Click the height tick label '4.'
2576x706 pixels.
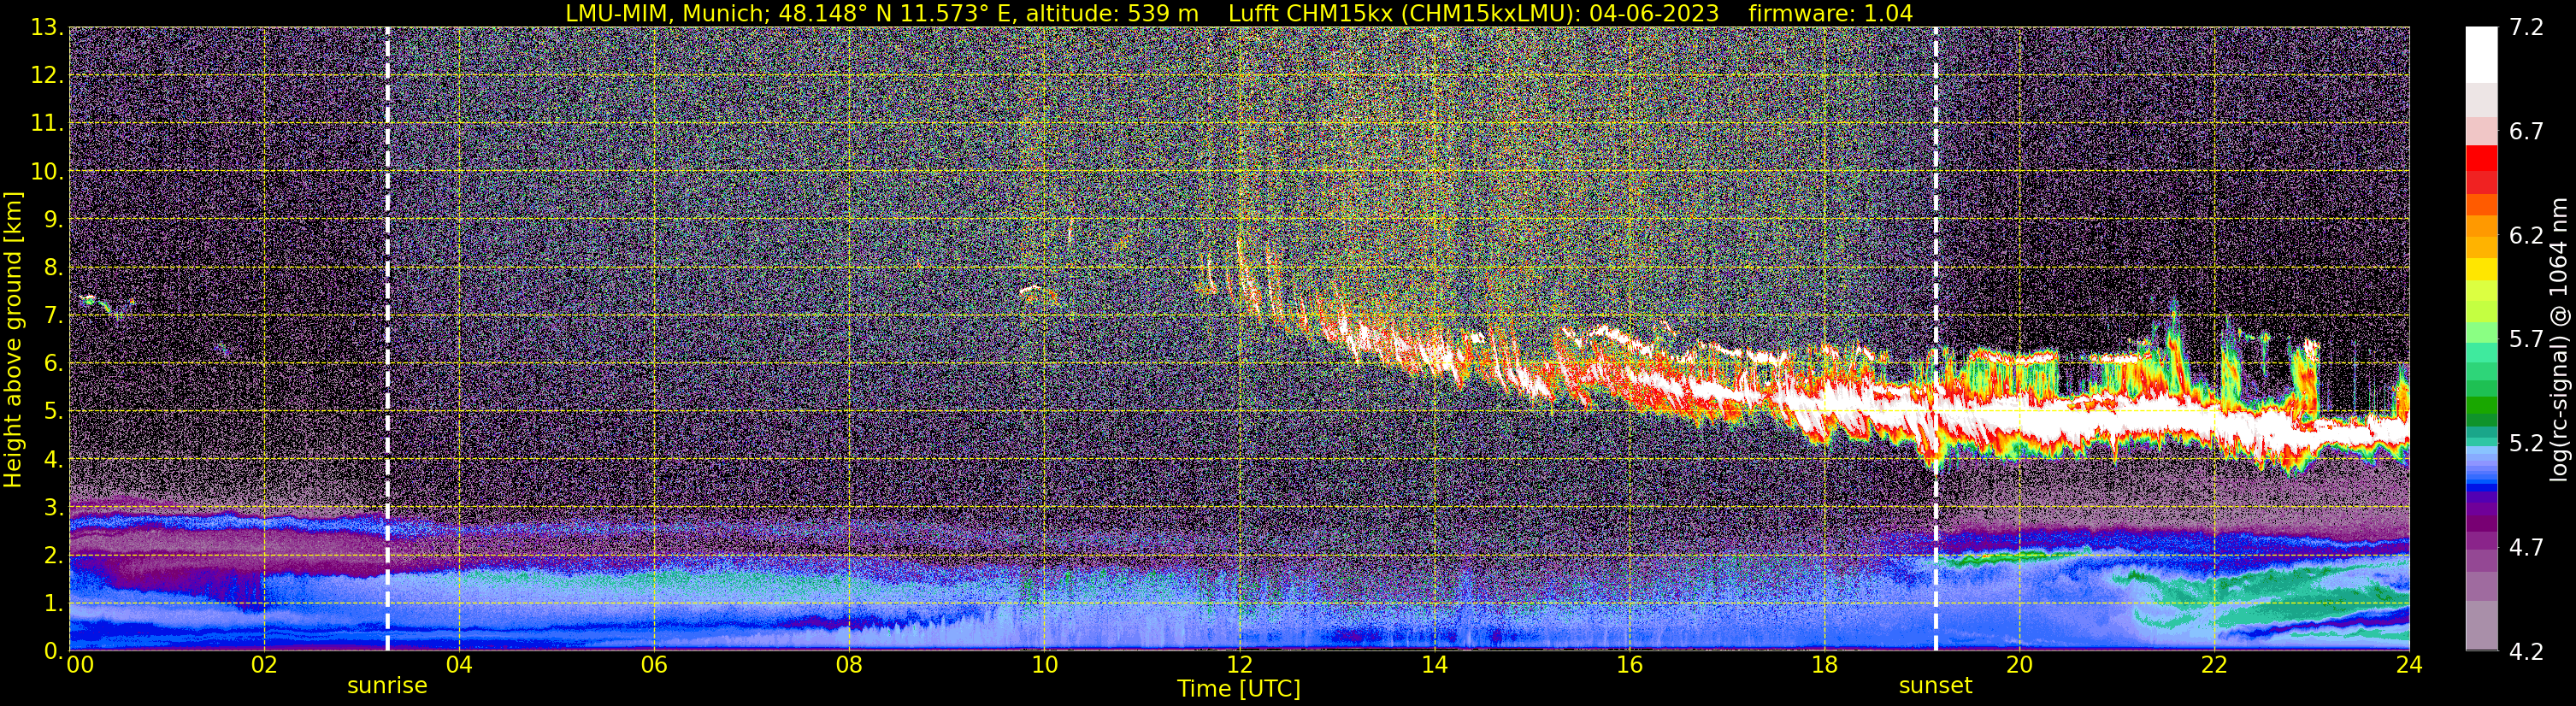pyautogui.click(x=52, y=460)
